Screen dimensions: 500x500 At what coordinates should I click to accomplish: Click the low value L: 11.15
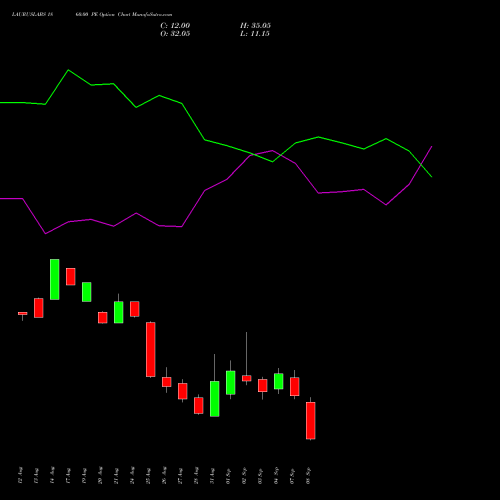(x=255, y=34)
